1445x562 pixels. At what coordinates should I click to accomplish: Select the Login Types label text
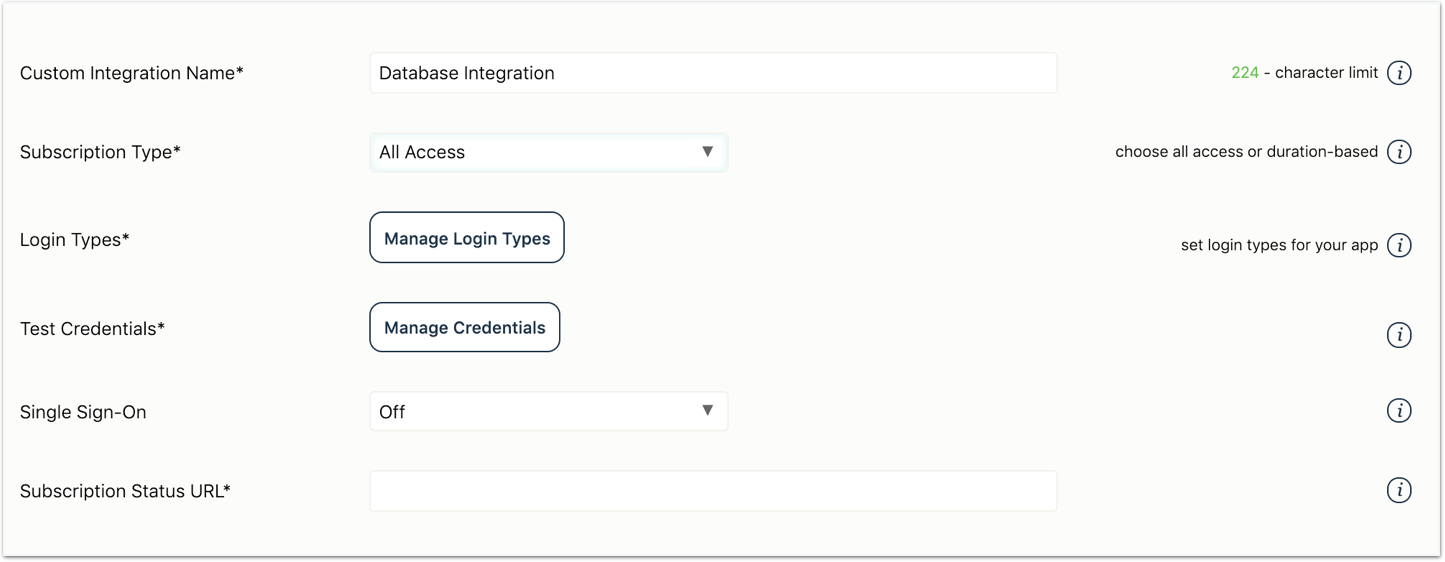tap(75, 240)
